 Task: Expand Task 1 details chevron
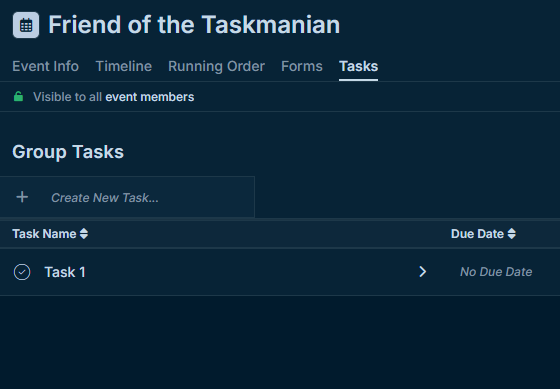pos(422,272)
